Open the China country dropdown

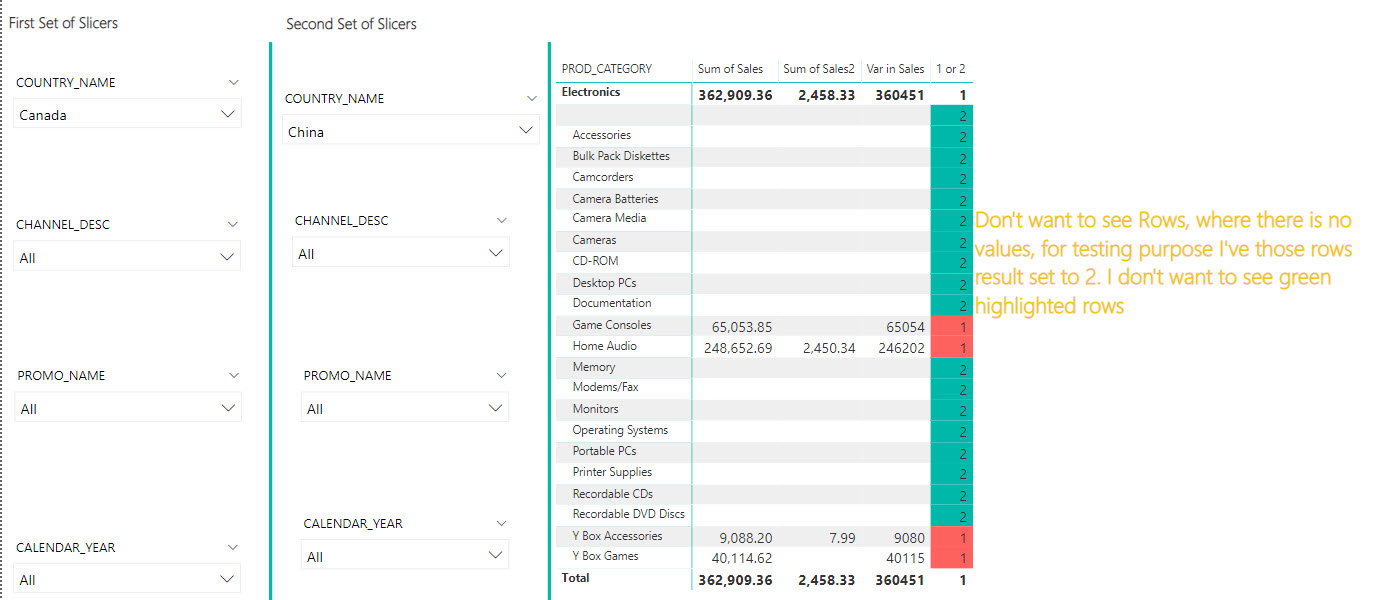point(411,131)
